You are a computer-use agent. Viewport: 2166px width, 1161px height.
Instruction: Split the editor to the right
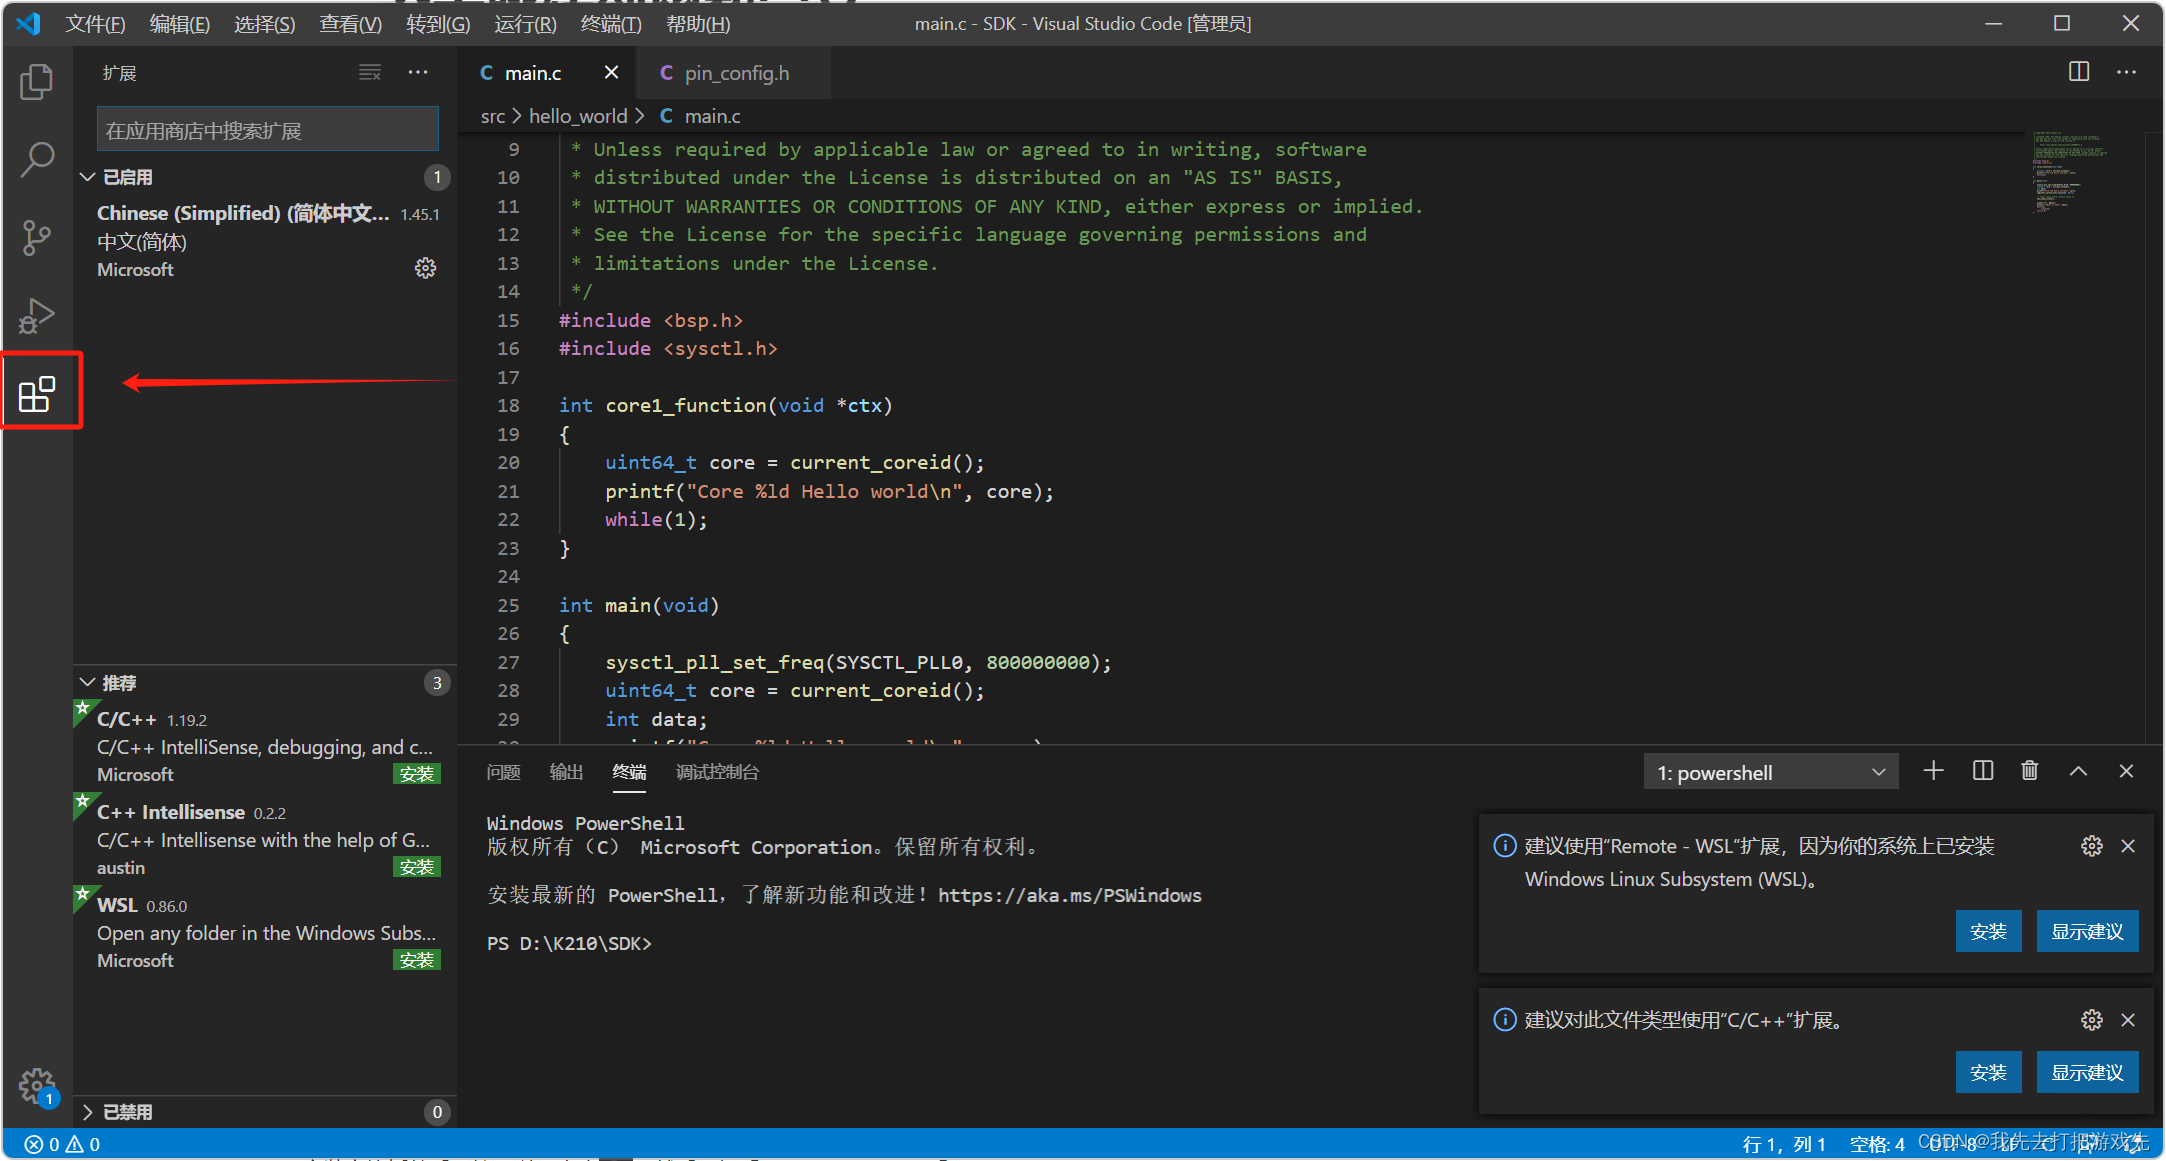tap(2079, 72)
